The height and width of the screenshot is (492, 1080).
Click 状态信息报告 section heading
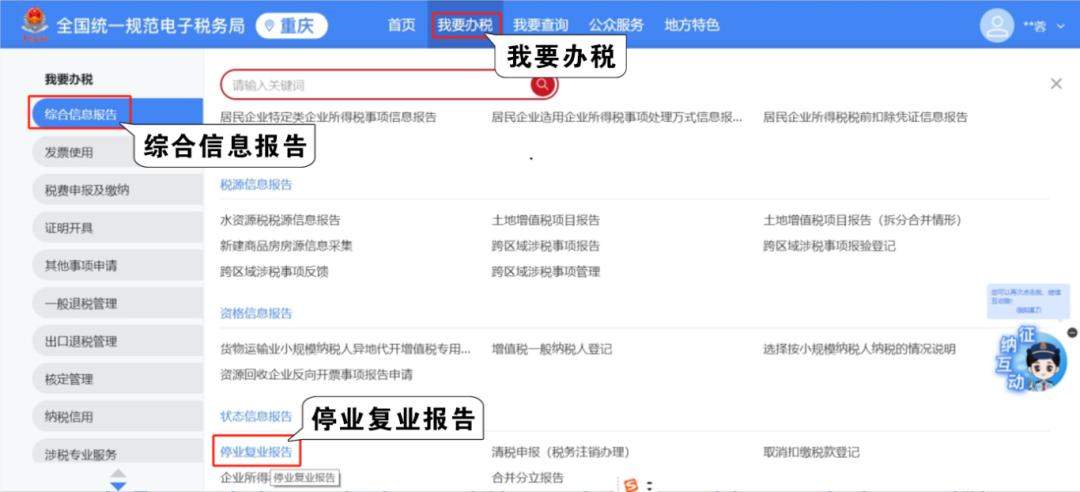click(256, 416)
